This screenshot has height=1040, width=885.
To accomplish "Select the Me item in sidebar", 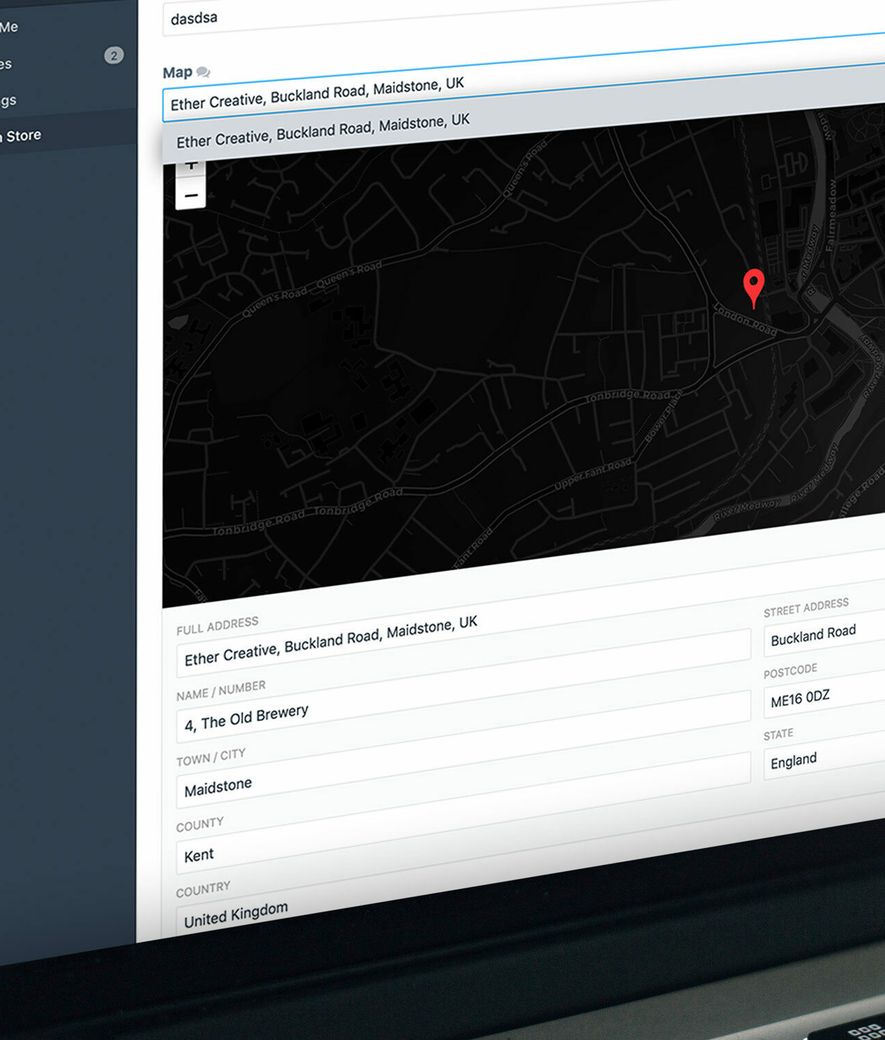I will click(10, 27).
